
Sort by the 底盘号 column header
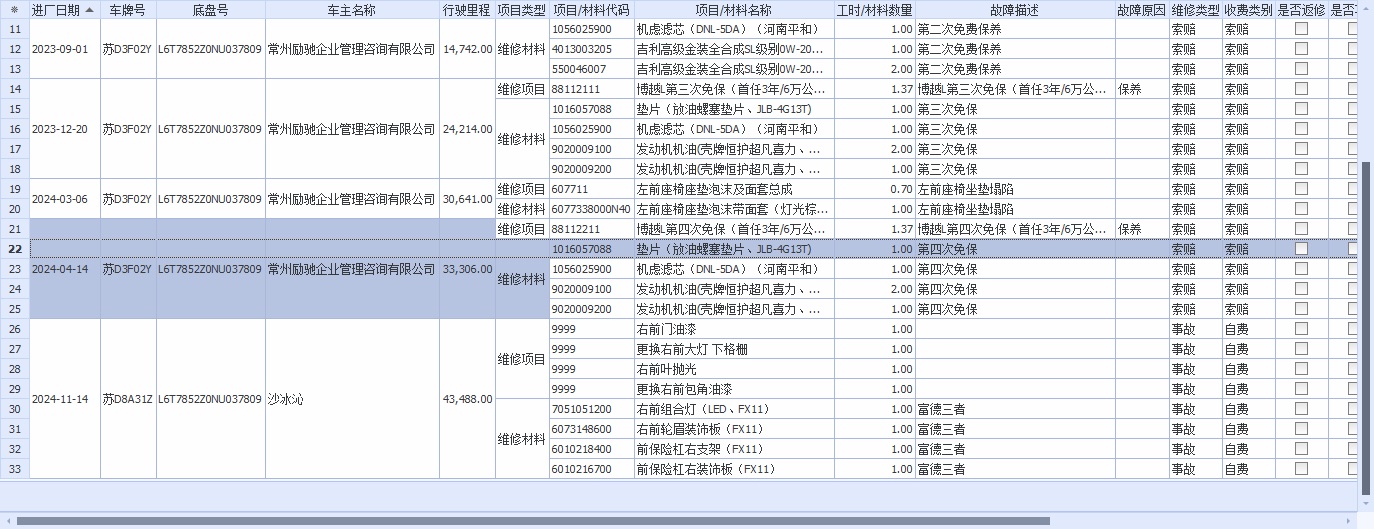[210, 10]
